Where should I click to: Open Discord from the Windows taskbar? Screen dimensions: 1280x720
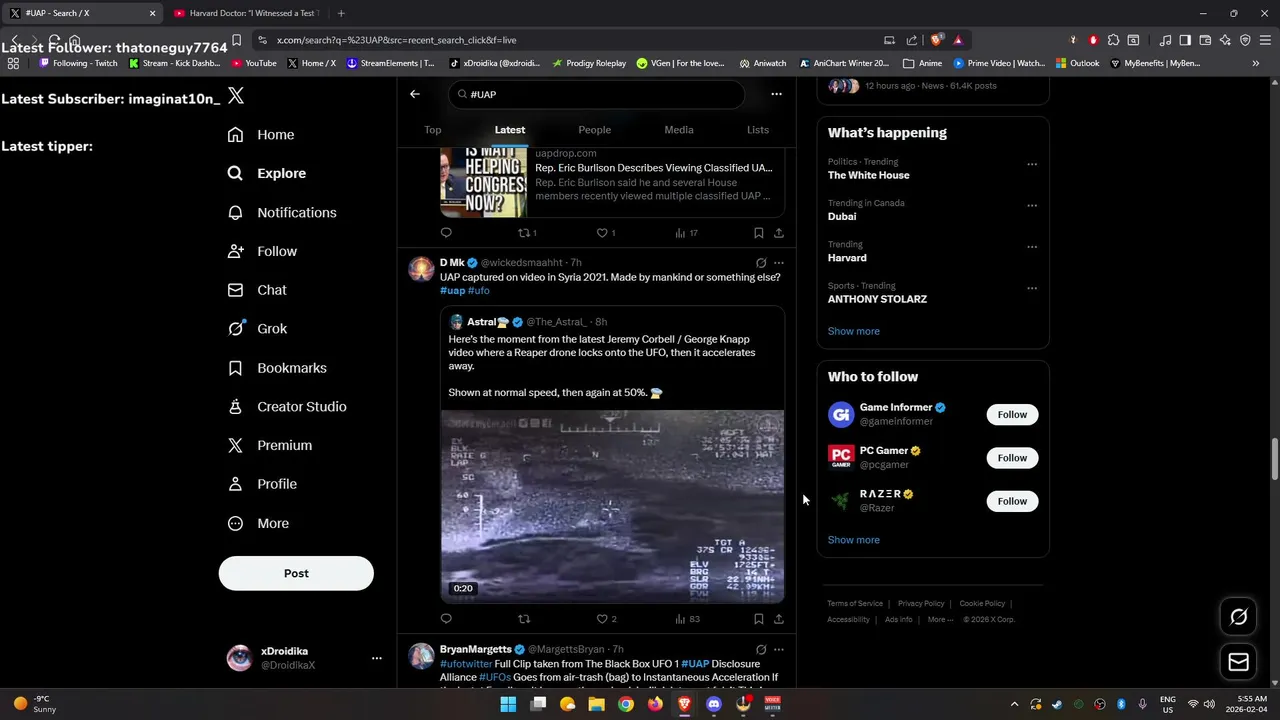[x=714, y=704]
